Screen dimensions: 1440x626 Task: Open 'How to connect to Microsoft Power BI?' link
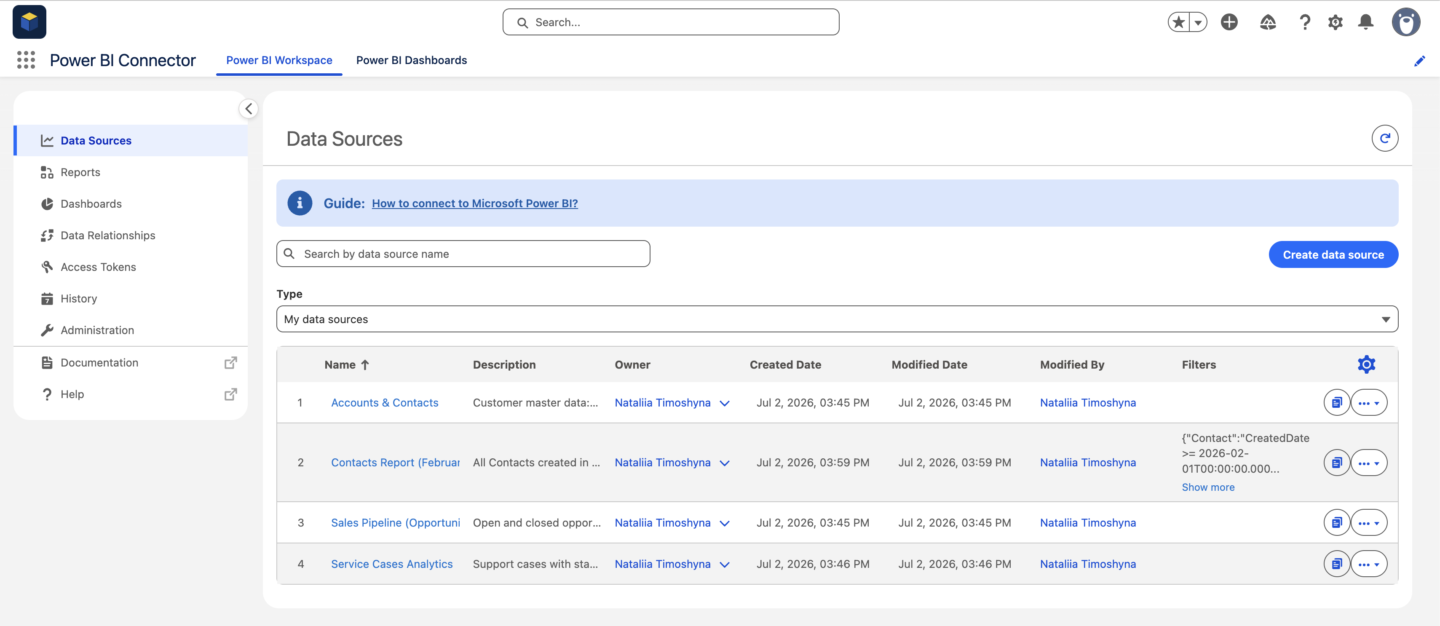475,203
